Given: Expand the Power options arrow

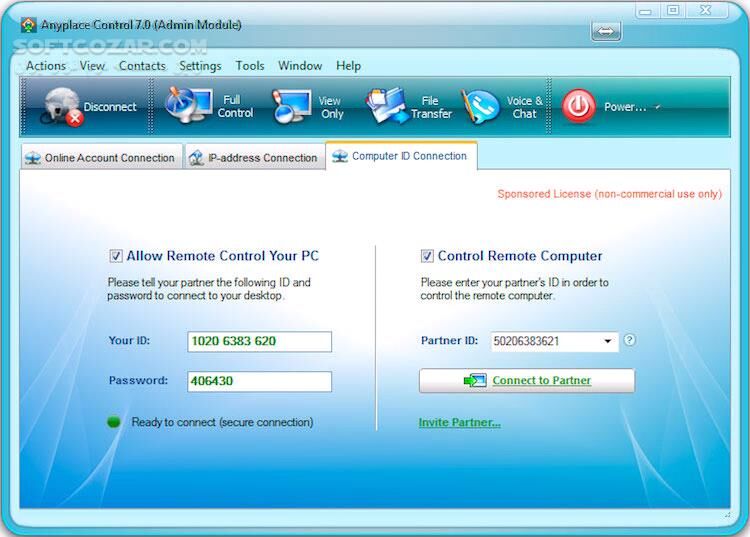Looking at the screenshot, I should (658, 107).
